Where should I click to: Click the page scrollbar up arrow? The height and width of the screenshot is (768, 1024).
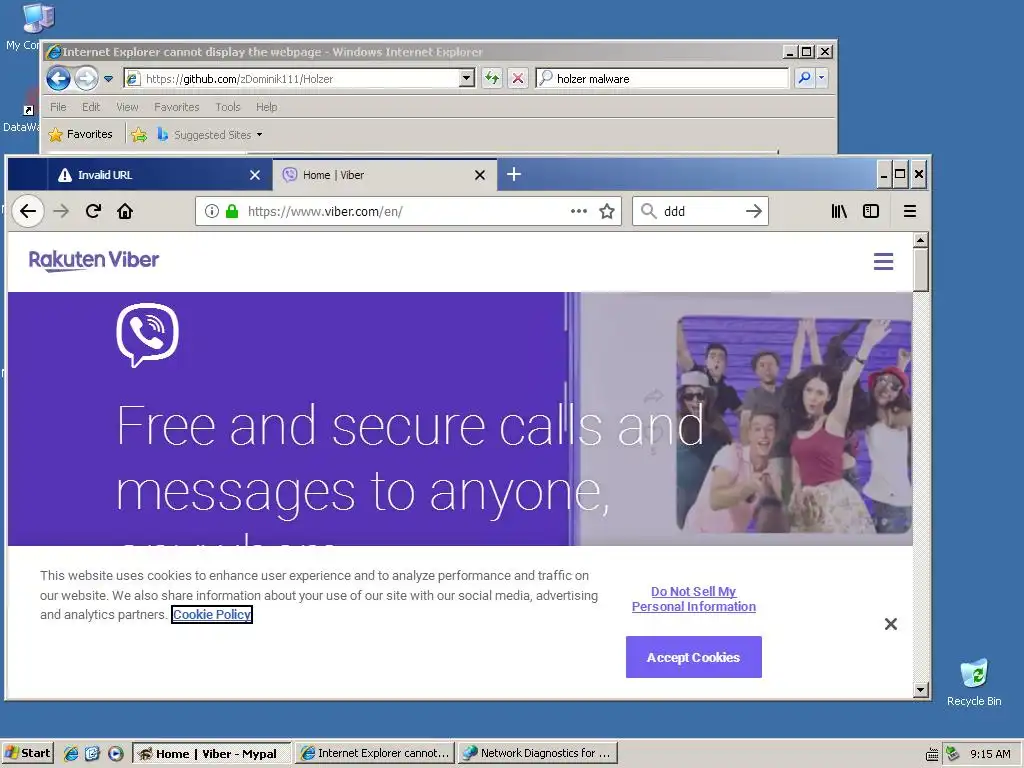click(921, 240)
